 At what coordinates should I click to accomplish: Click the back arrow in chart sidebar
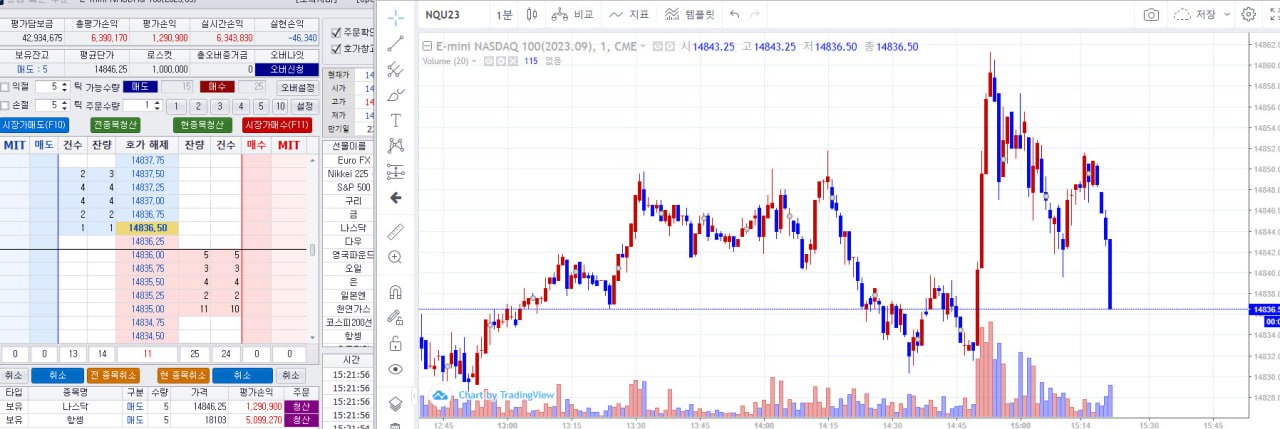(x=396, y=198)
